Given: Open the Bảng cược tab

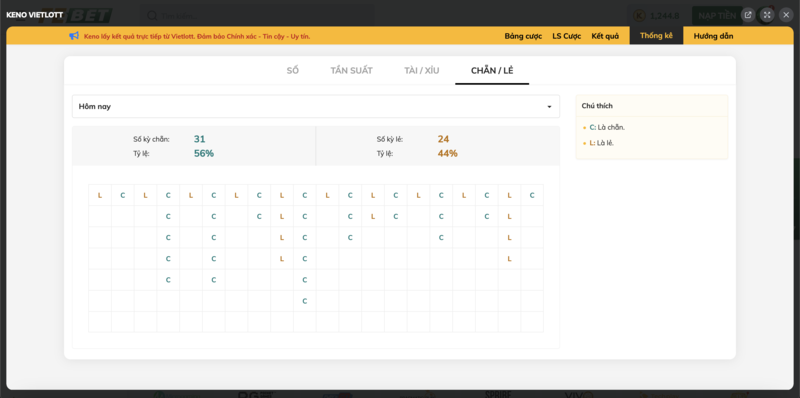Looking at the screenshot, I should [523, 36].
